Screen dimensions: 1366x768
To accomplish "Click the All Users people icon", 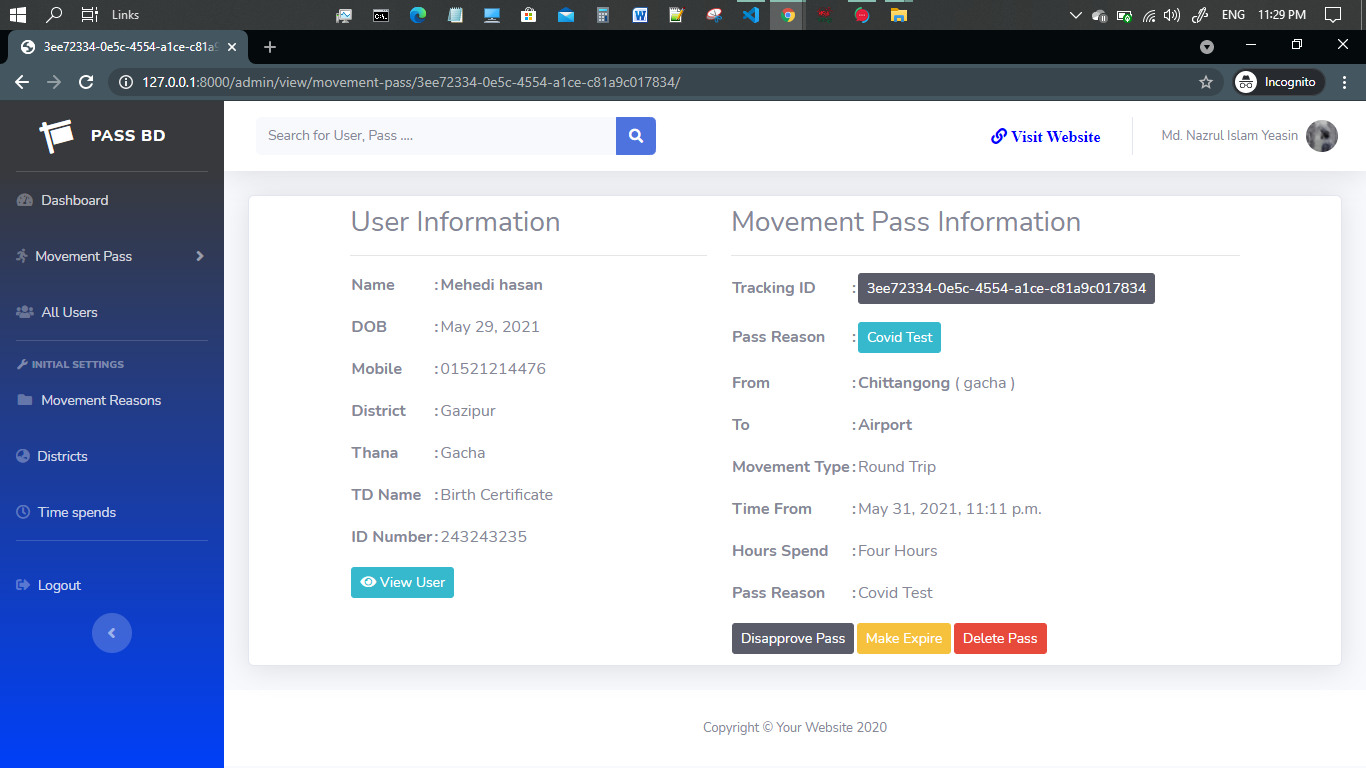I will pyautogui.click(x=25, y=312).
